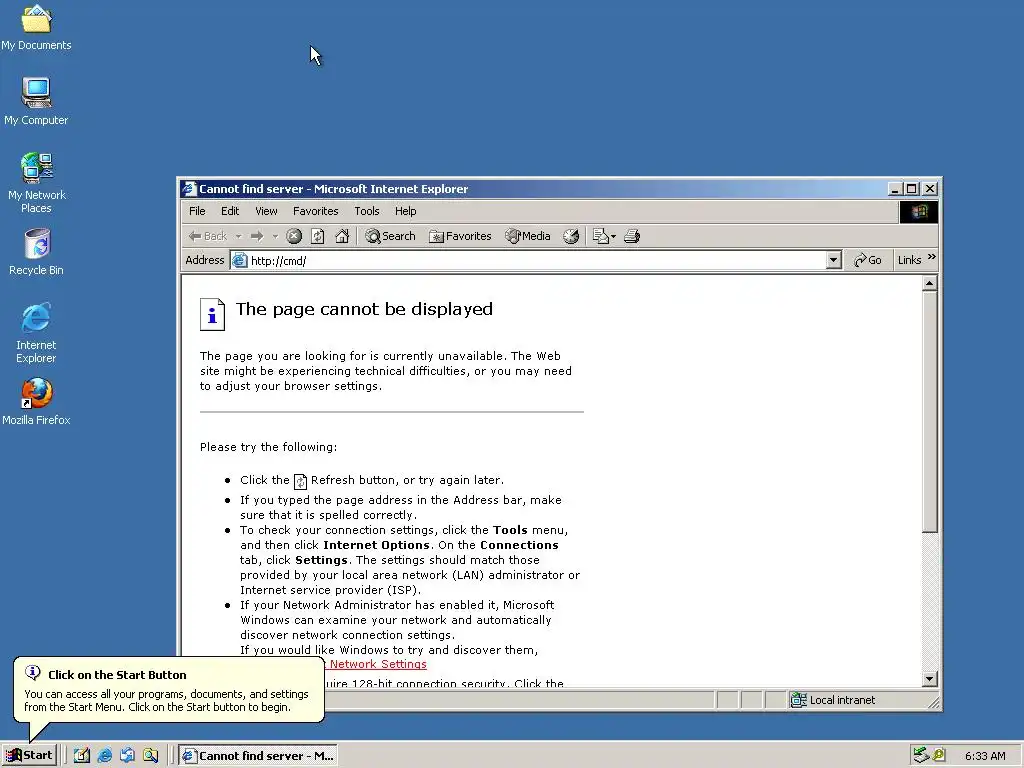The image size is (1024, 768).
Task: Select the My Computer desktop icon
Action: tap(36, 101)
